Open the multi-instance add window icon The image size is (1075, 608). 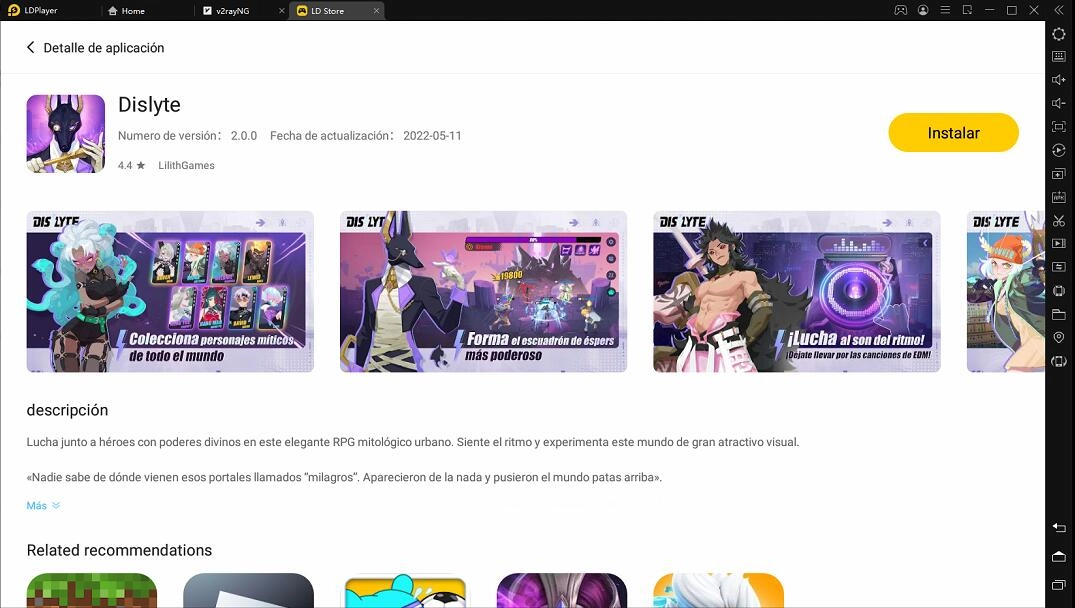[x=1059, y=173]
